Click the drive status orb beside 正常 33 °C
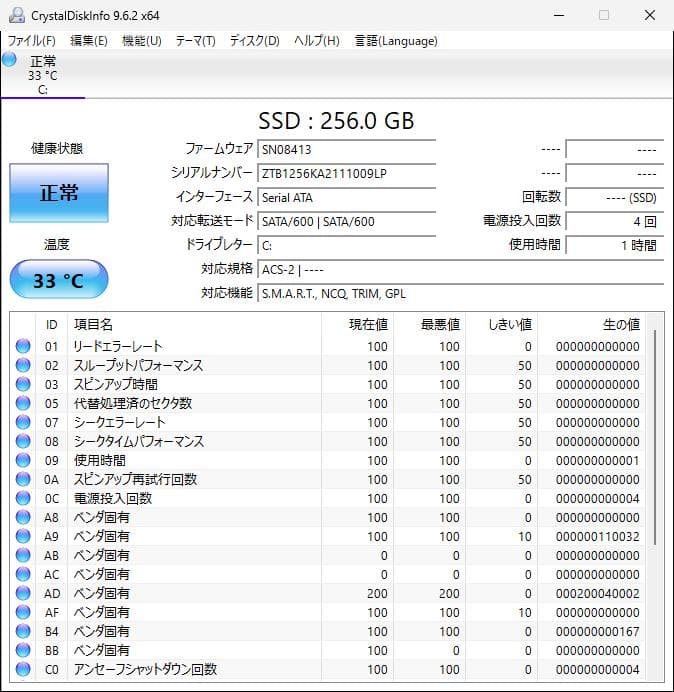 [x=9, y=59]
